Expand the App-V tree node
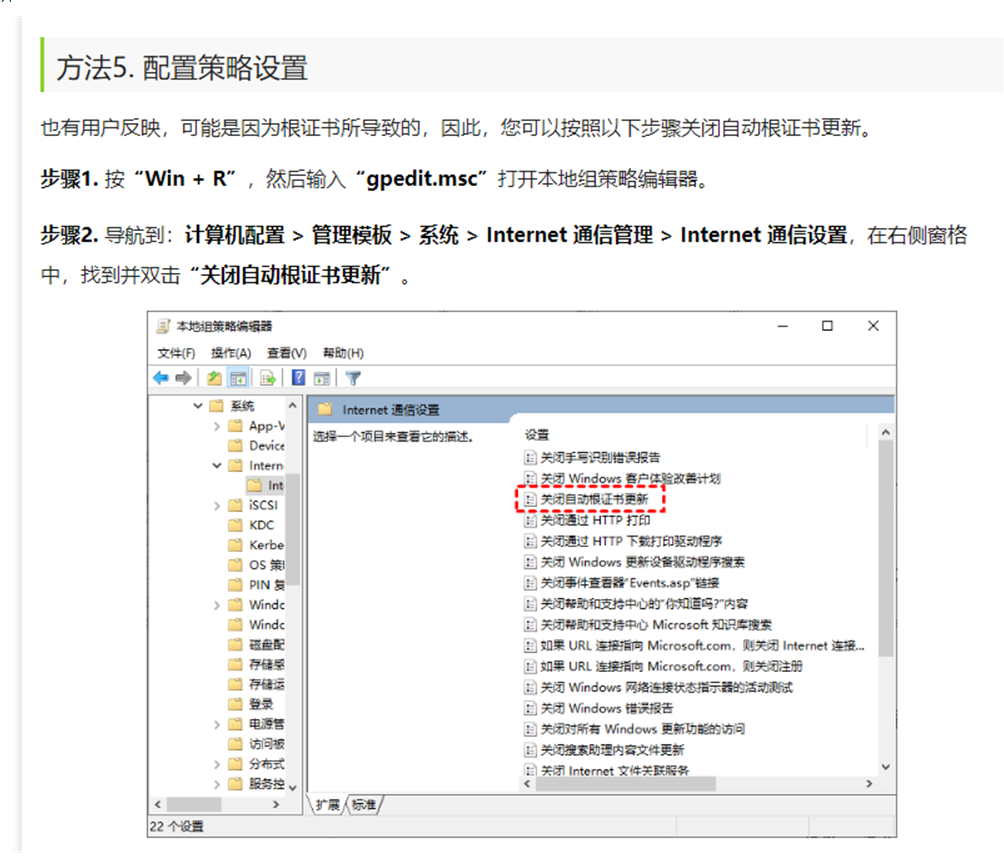 pos(217,426)
